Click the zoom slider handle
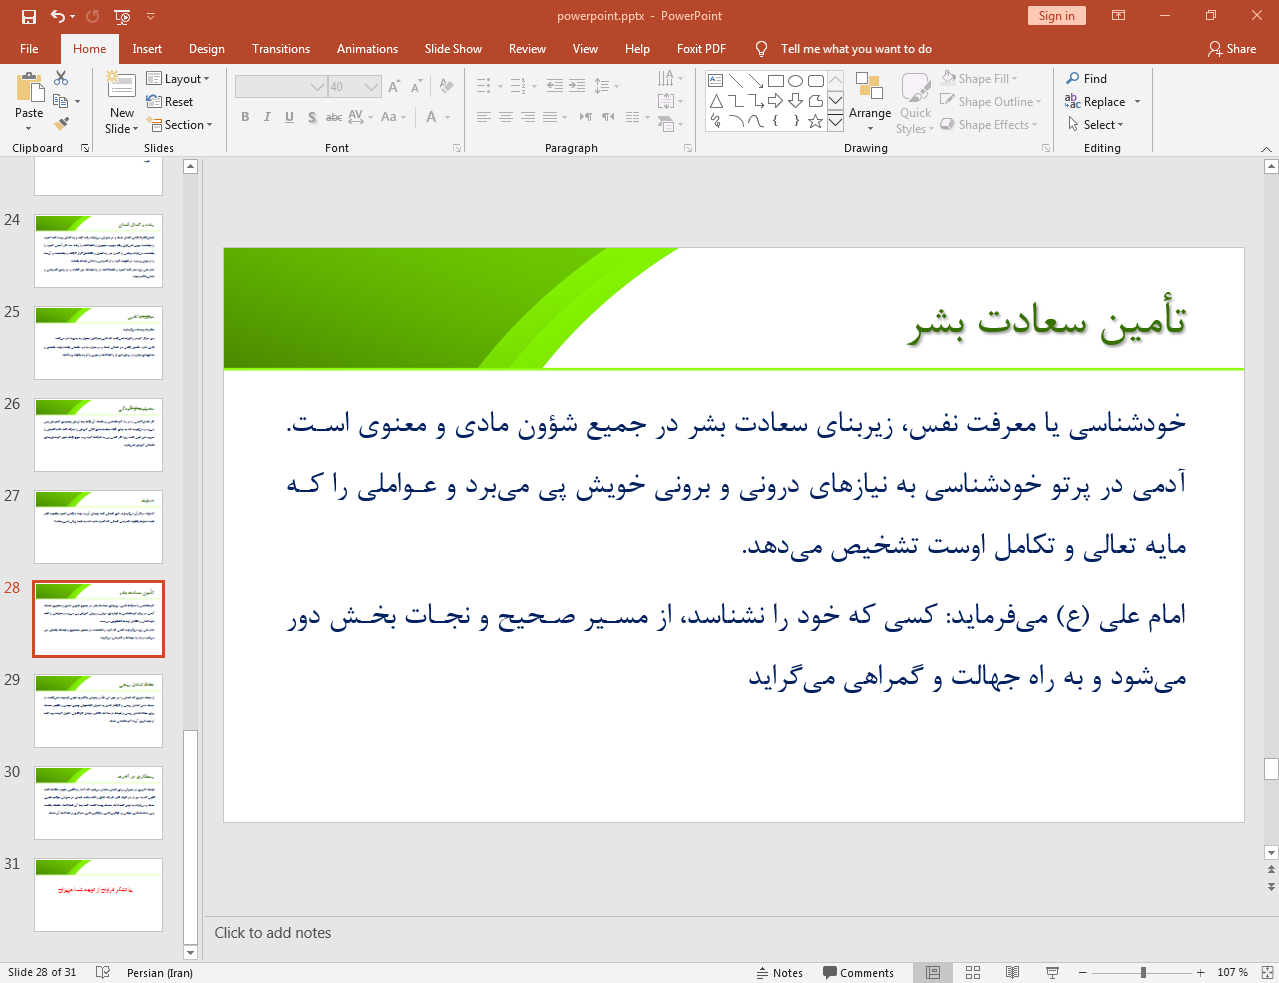1279x983 pixels. [x=1143, y=972]
